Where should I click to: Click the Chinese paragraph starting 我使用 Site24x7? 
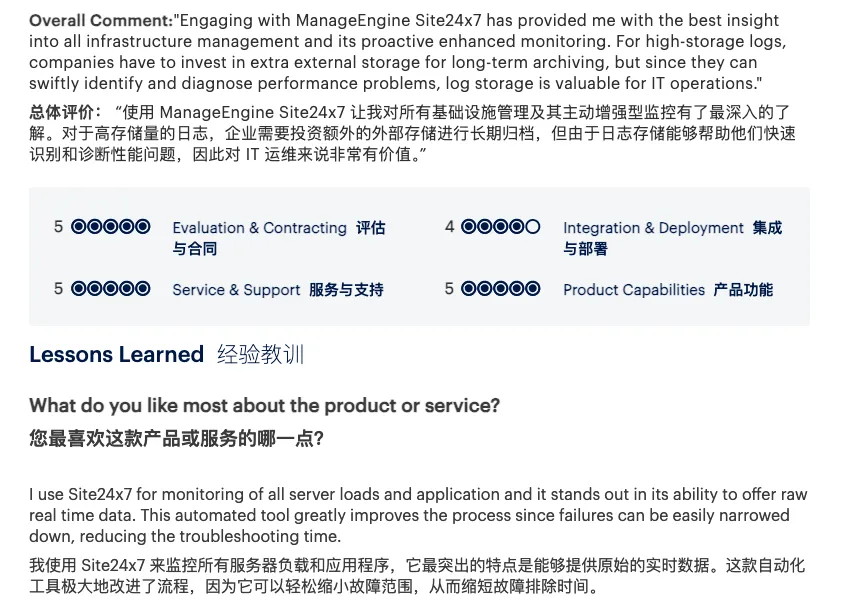click(416, 576)
